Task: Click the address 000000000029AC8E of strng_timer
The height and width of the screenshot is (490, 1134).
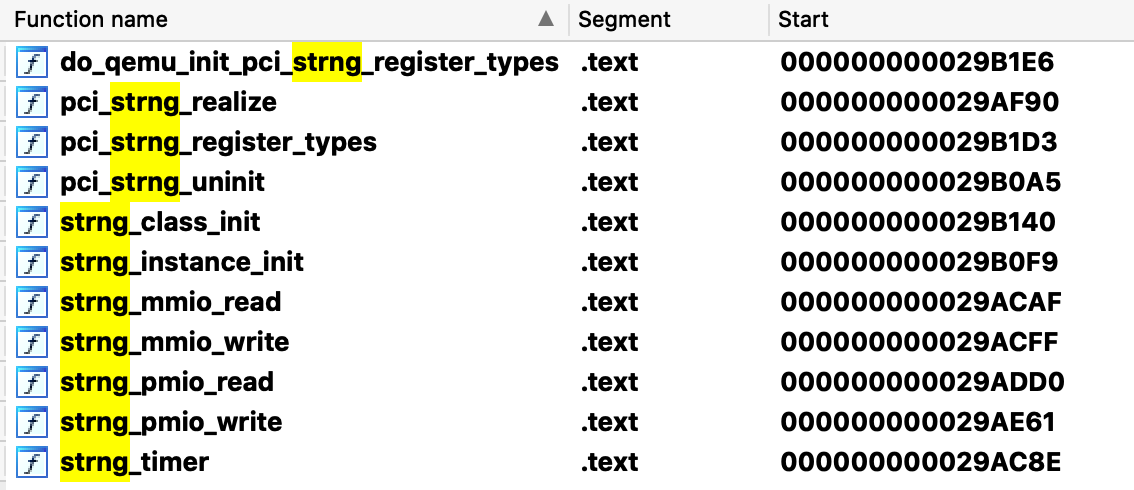Action: (x=918, y=463)
